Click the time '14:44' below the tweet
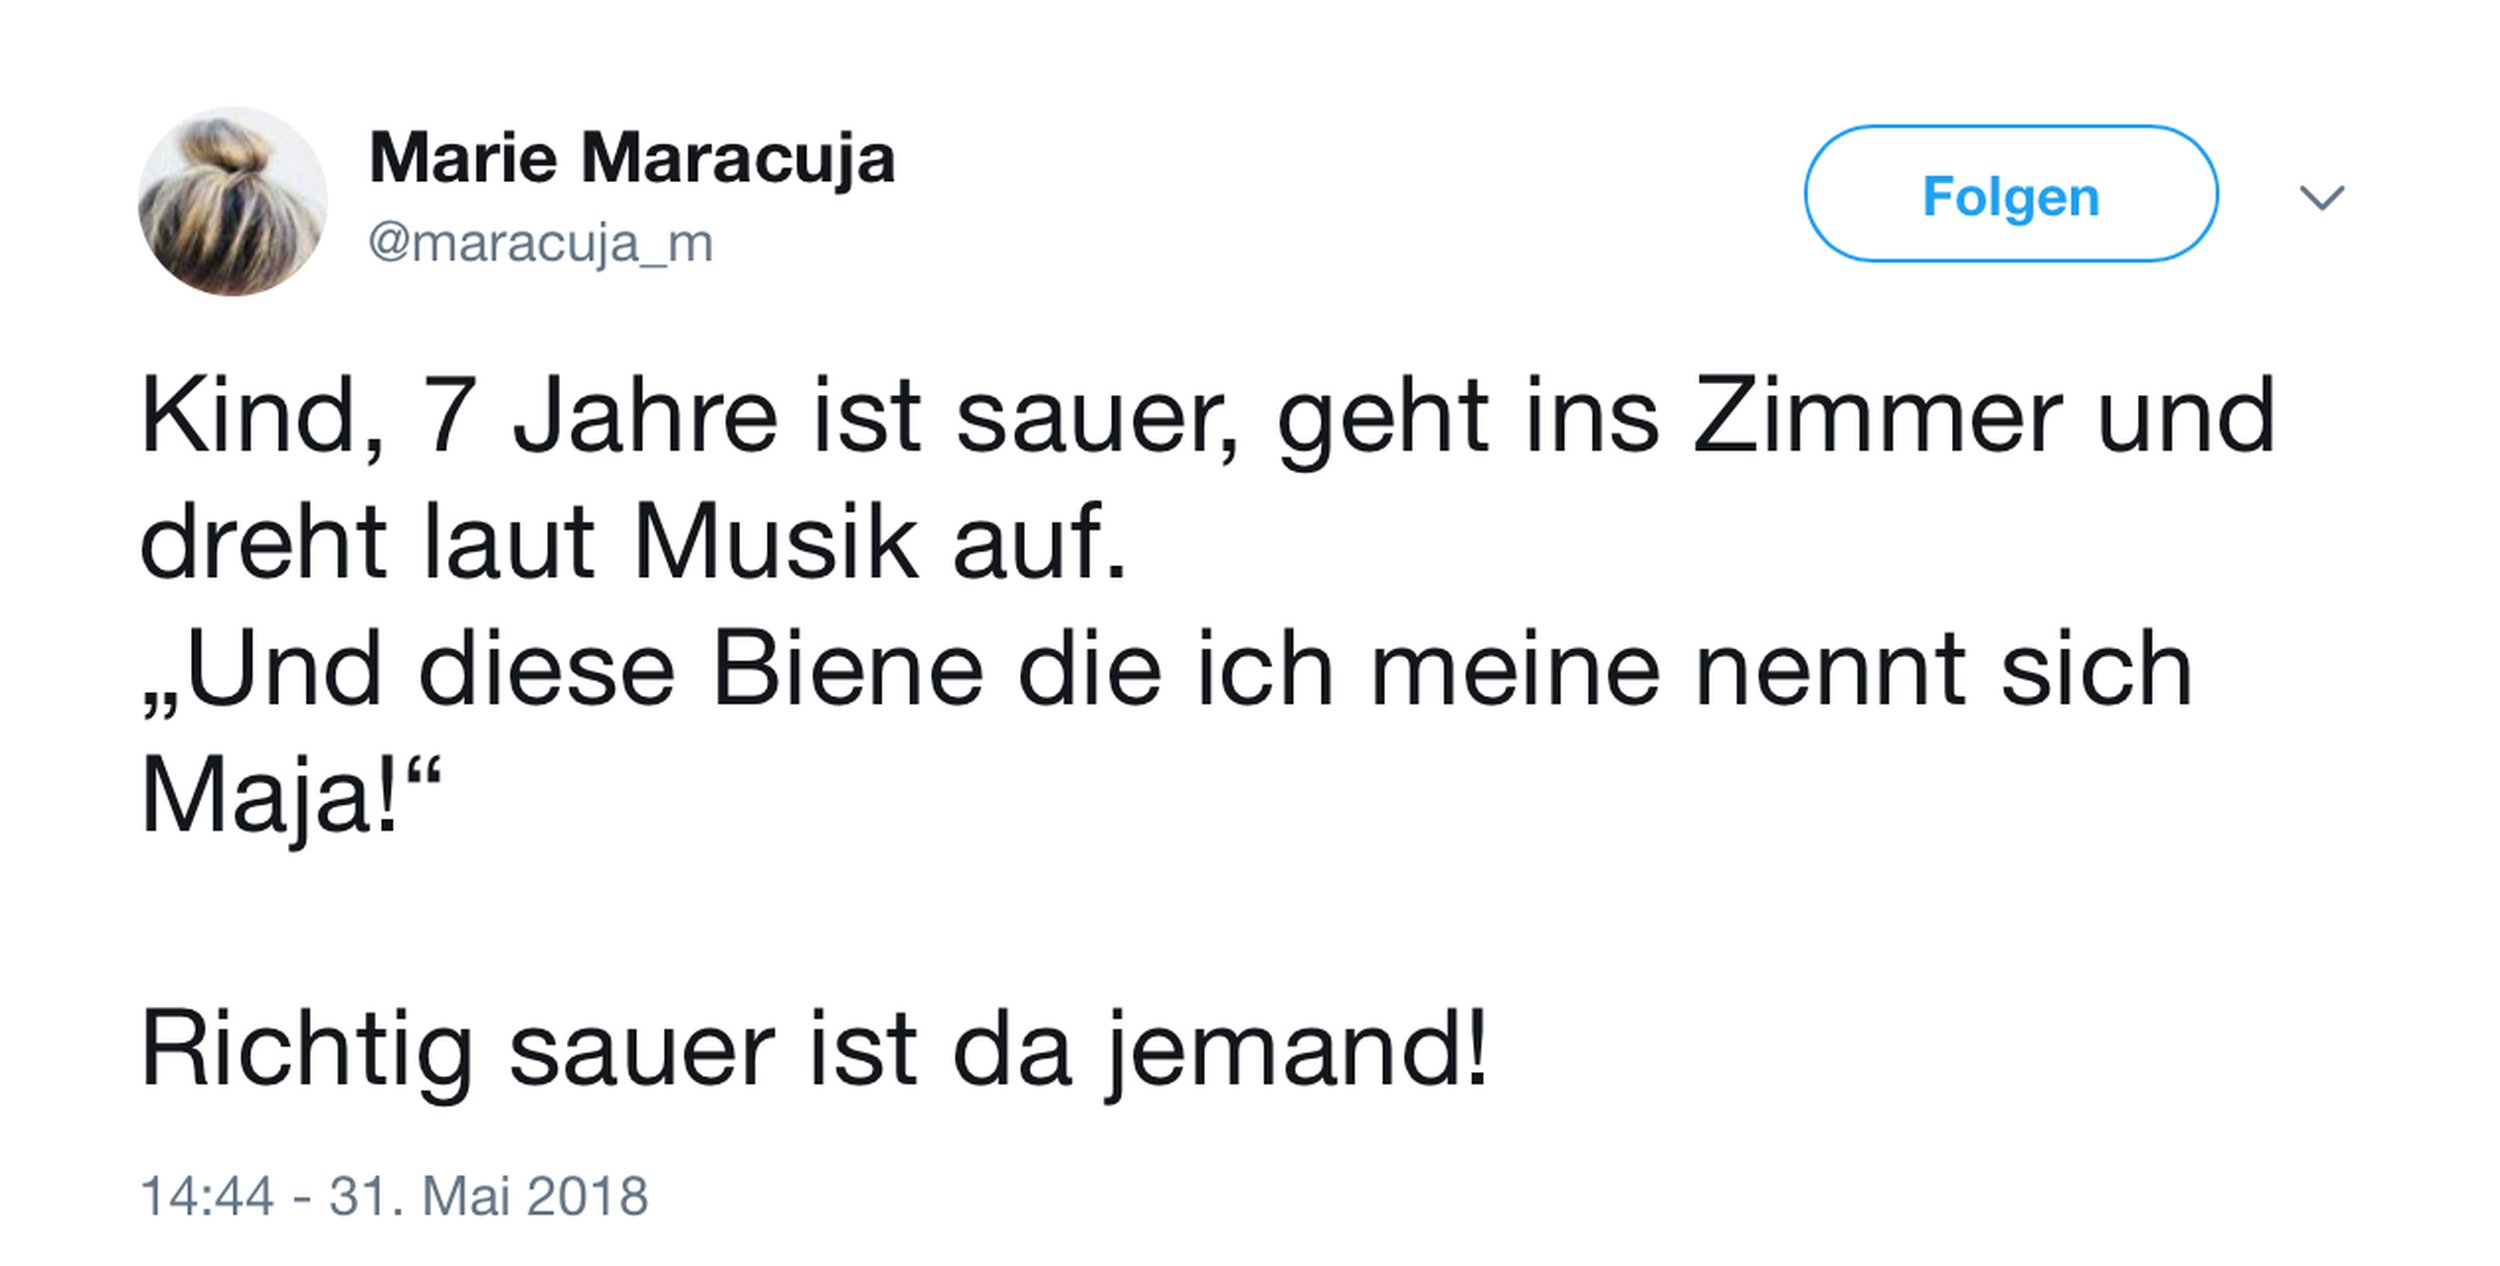The width and height of the screenshot is (2500, 1266). coord(207,1196)
